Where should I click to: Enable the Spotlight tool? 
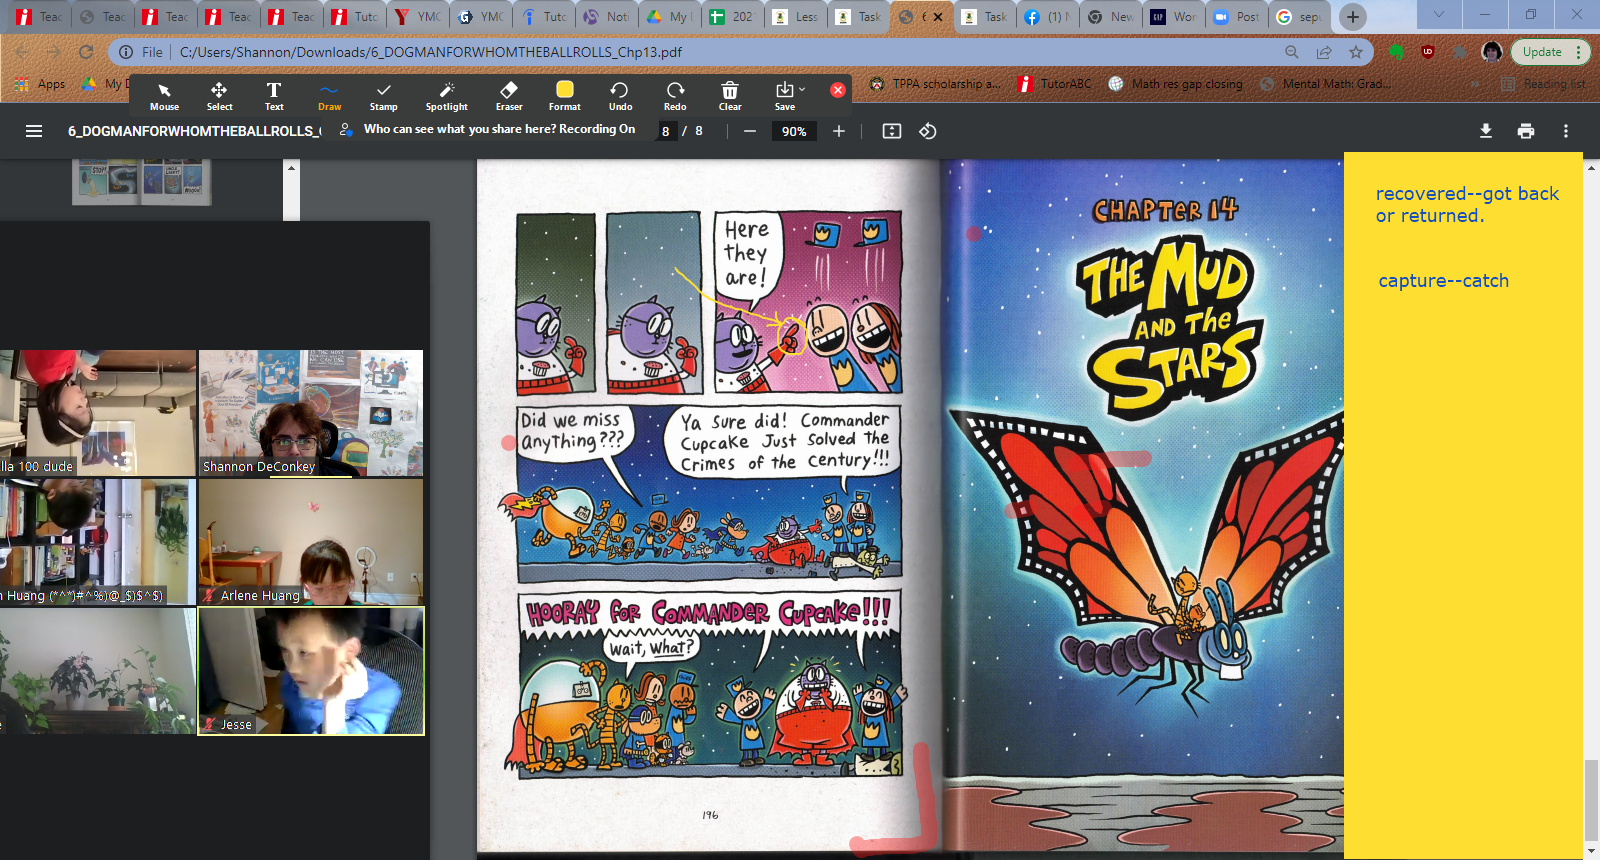coord(446,96)
